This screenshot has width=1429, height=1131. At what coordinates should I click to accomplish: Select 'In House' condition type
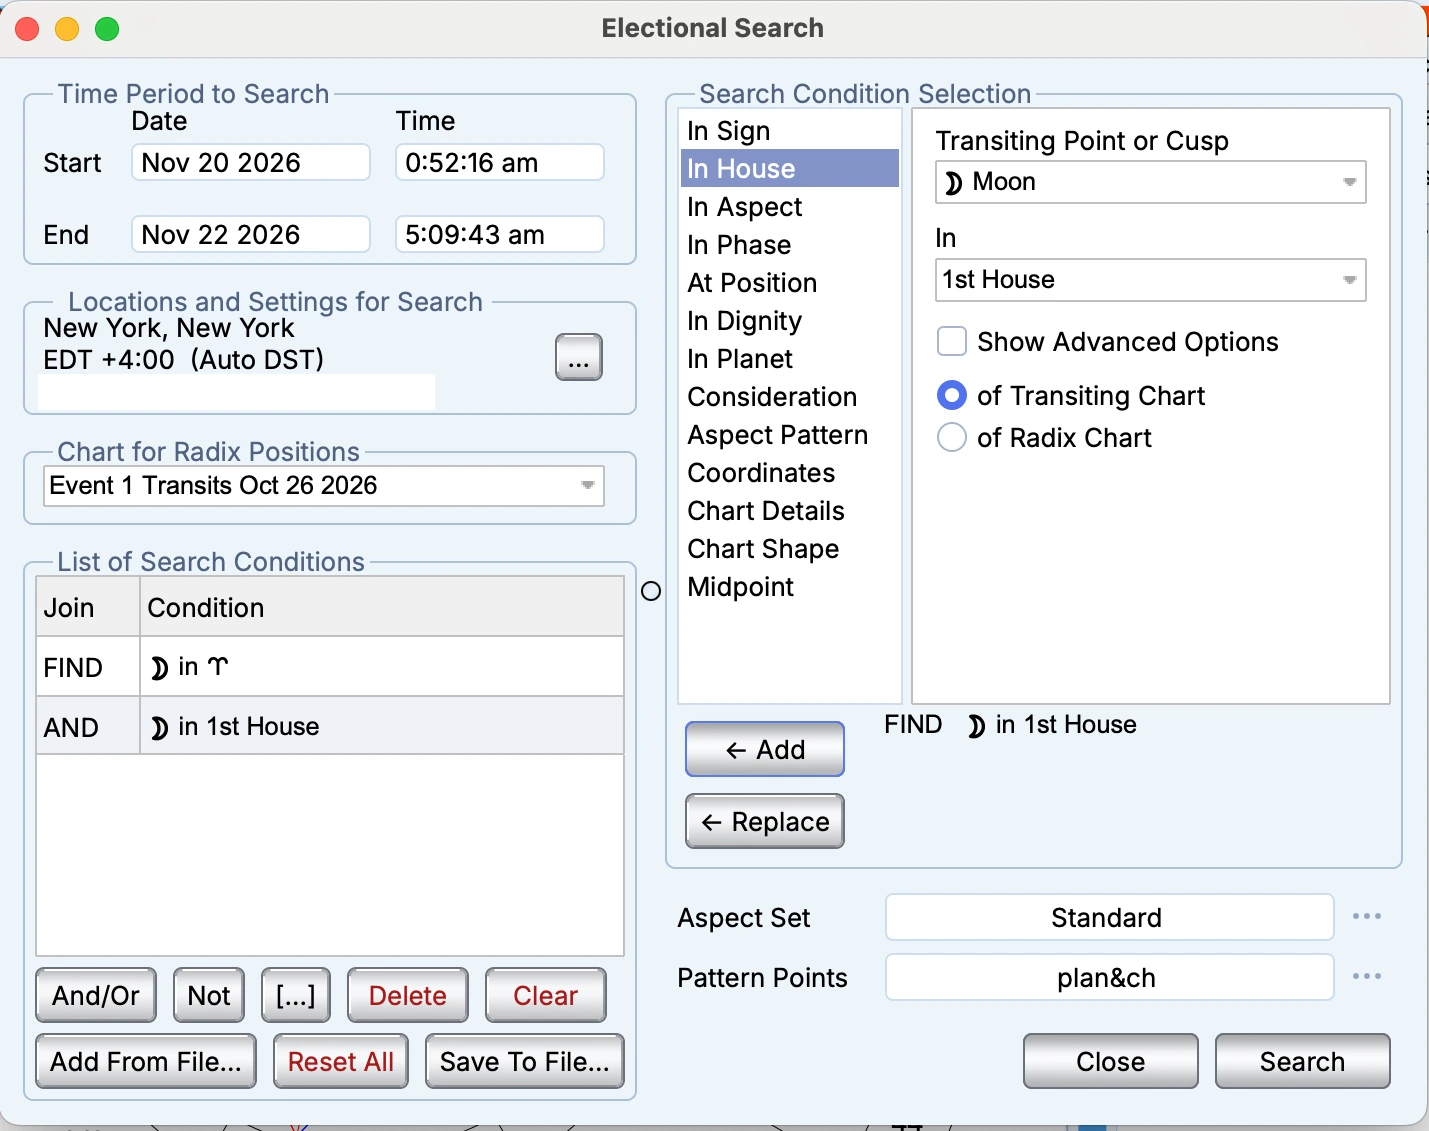click(789, 169)
